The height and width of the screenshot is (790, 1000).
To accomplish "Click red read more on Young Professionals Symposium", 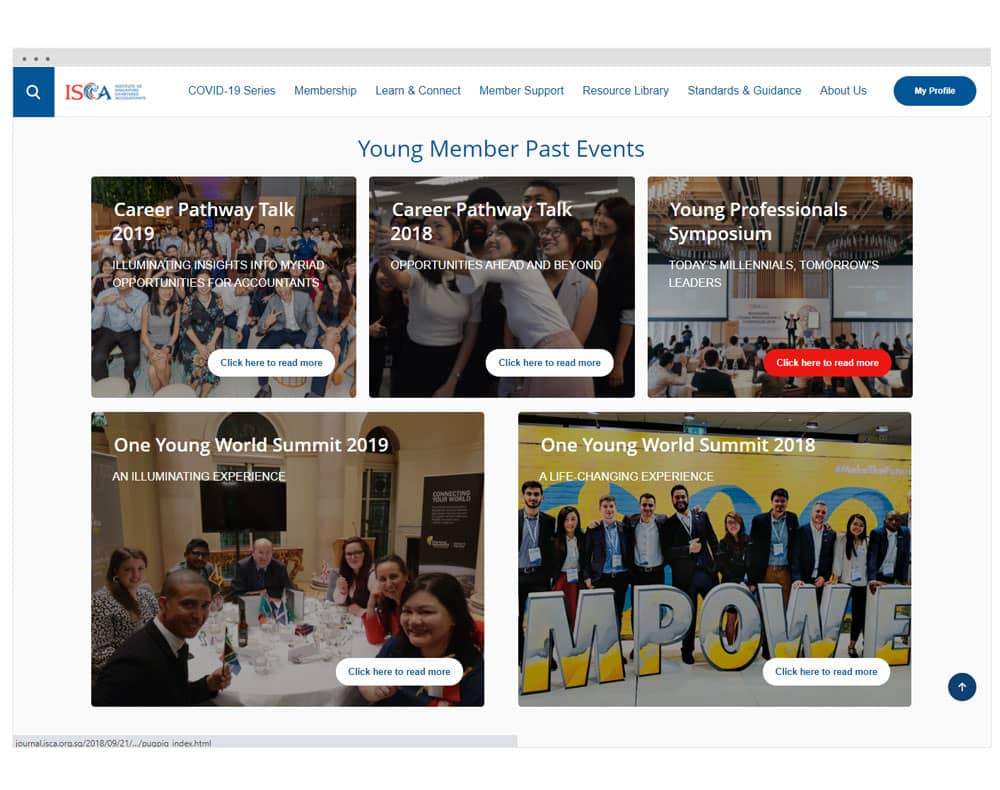I will click(x=827, y=362).
